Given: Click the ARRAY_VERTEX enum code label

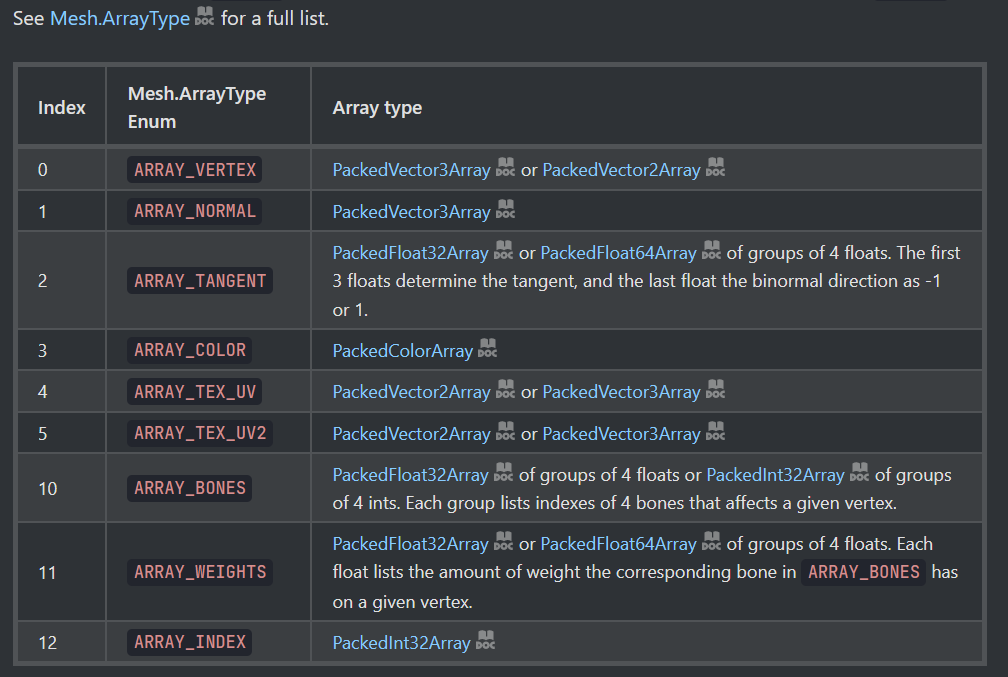Looking at the screenshot, I should coord(195,170).
